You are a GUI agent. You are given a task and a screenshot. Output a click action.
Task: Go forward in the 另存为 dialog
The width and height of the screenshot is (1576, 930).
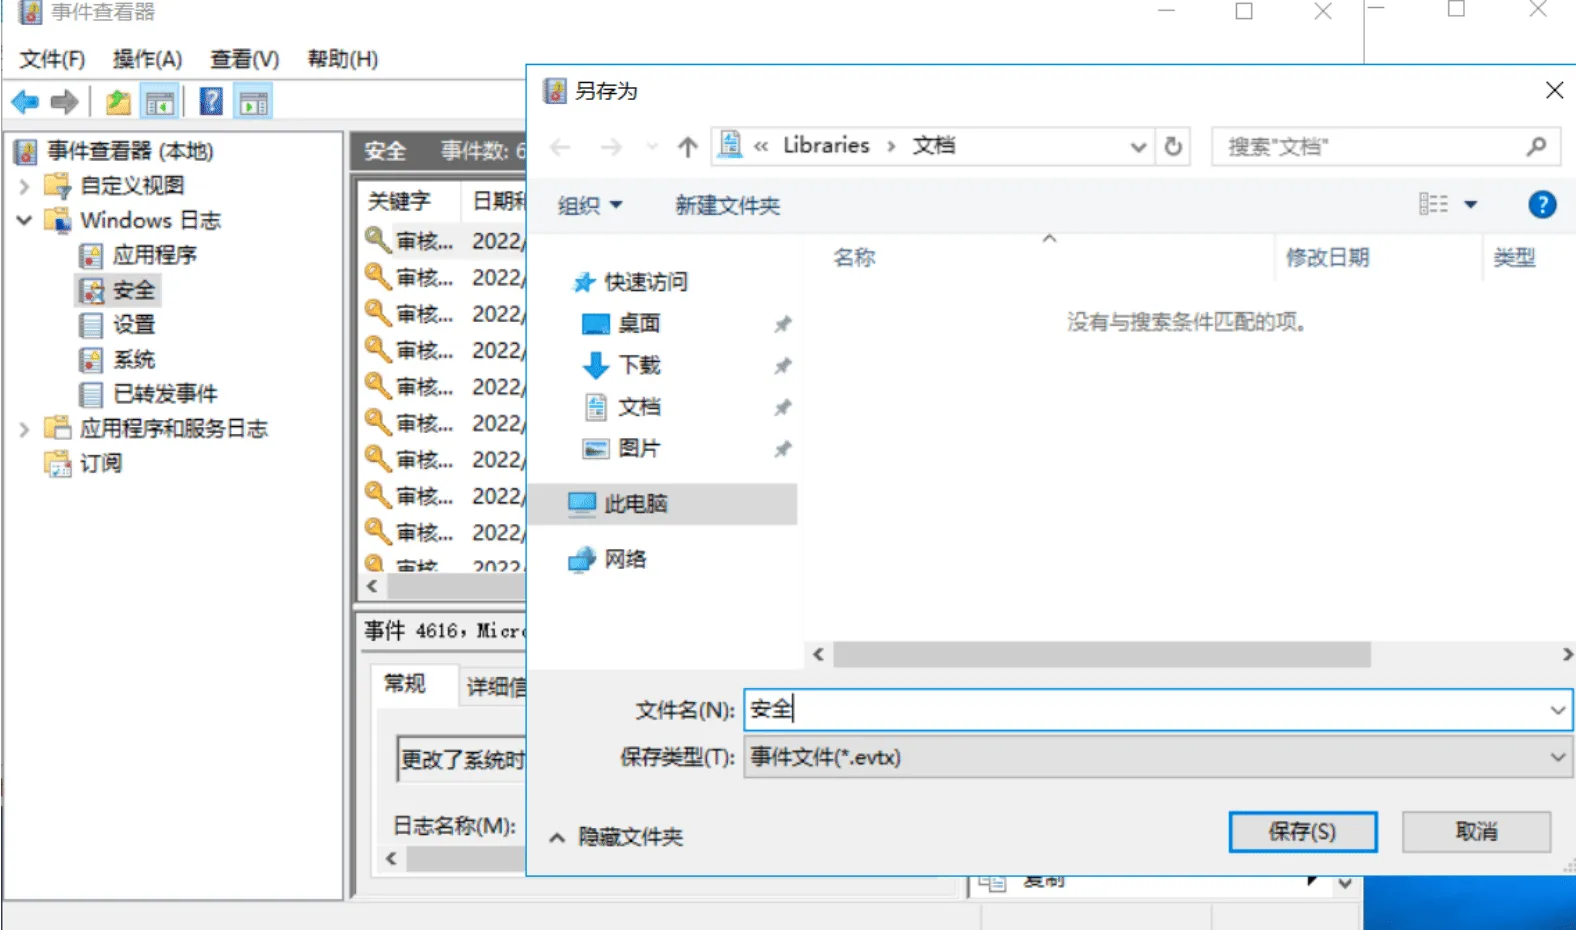point(611,148)
